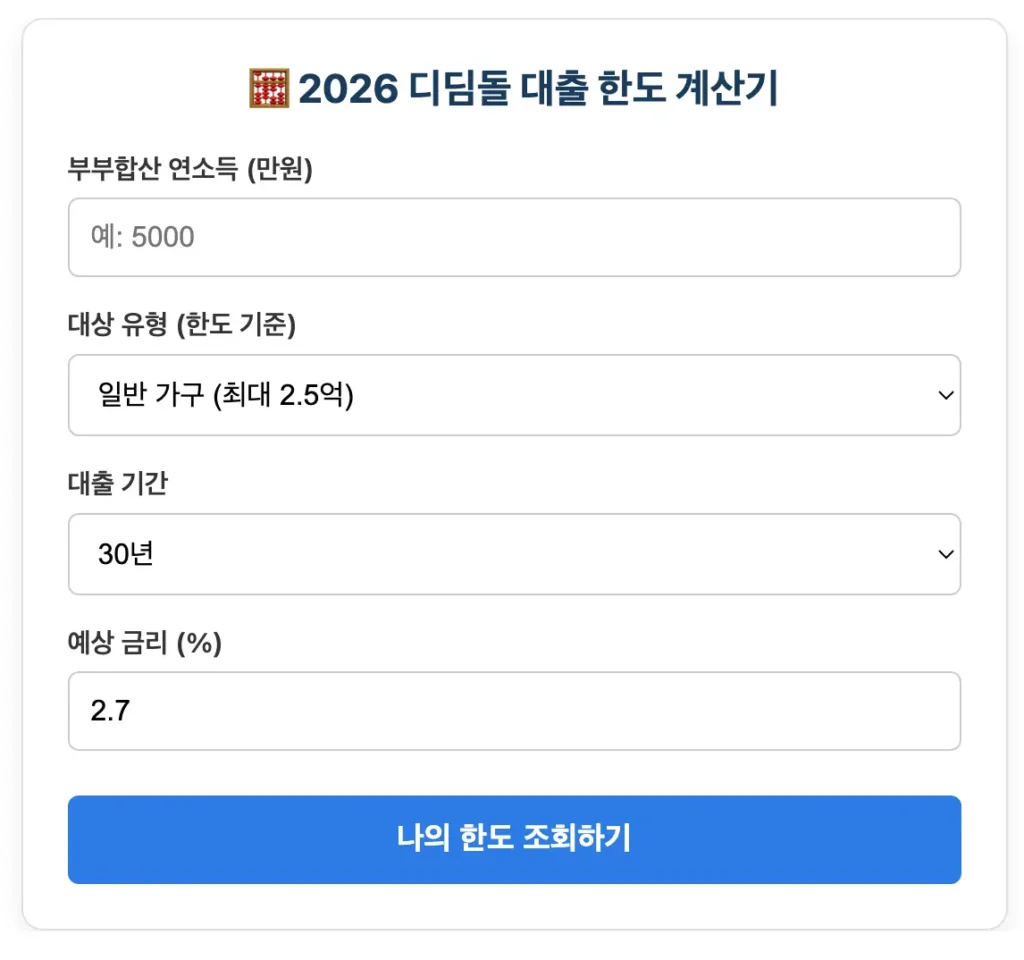Click the chevron arrow on 대상 유형 select
The height and width of the screenshot is (960, 1024).
945,395
